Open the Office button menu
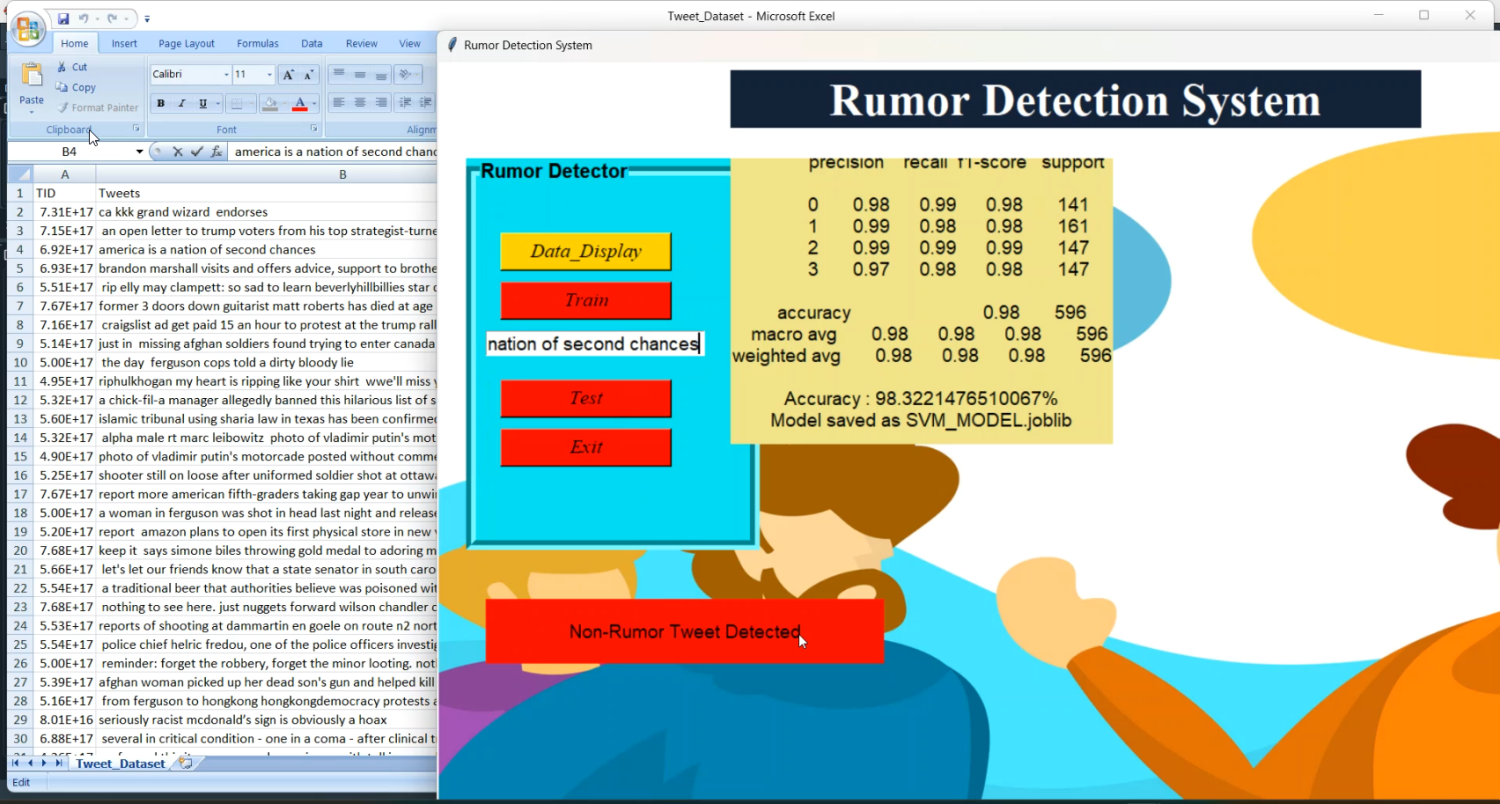This screenshot has width=1500, height=804. (28, 29)
